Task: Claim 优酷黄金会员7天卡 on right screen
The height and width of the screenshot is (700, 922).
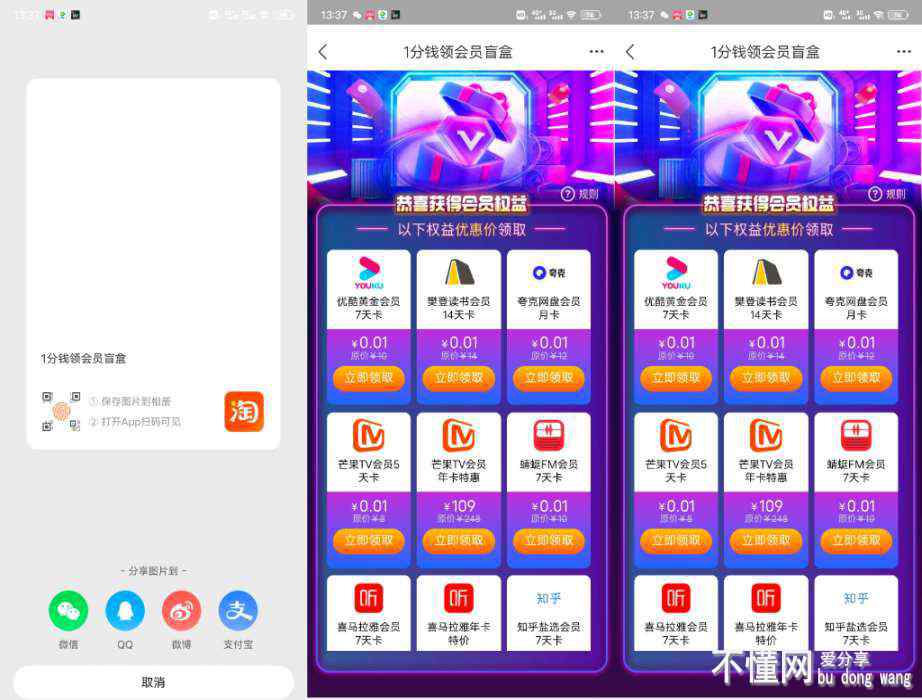Action: [676, 378]
